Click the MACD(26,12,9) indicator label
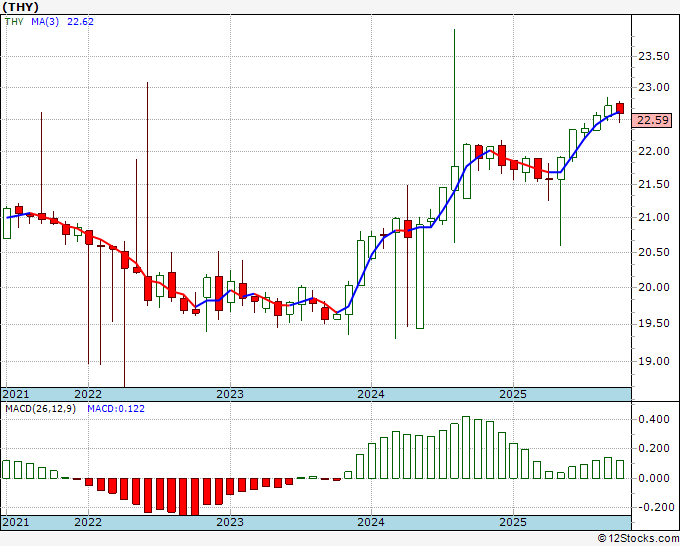 click(x=40, y=409)
